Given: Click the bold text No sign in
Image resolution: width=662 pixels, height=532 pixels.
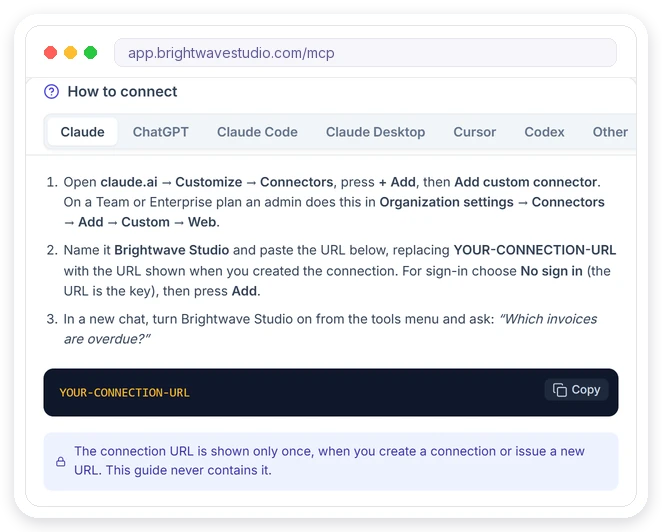Looking at the screenshot, I should coord(551,271).
